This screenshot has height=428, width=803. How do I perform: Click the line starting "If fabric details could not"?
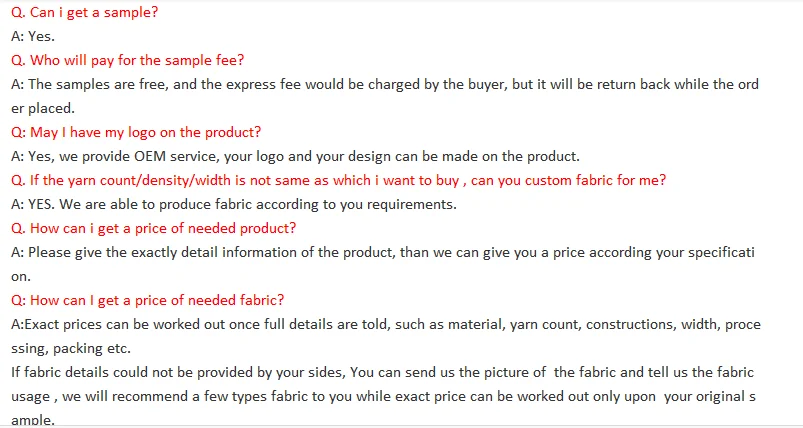385,373
